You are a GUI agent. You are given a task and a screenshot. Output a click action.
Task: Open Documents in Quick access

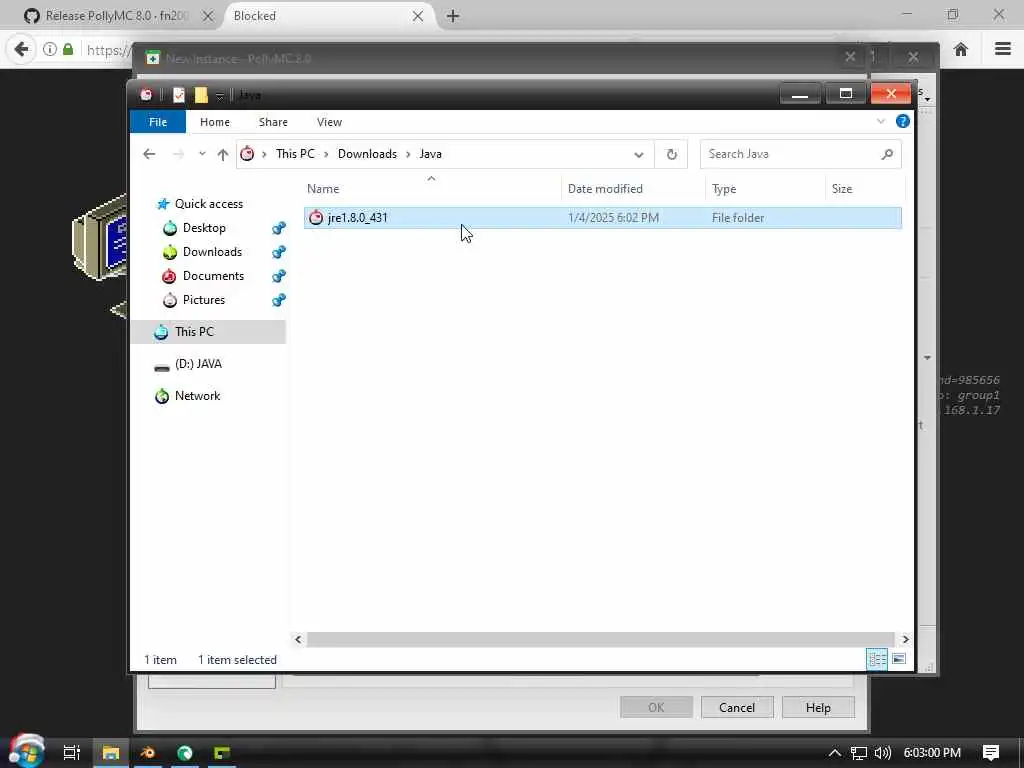(213, 276)
